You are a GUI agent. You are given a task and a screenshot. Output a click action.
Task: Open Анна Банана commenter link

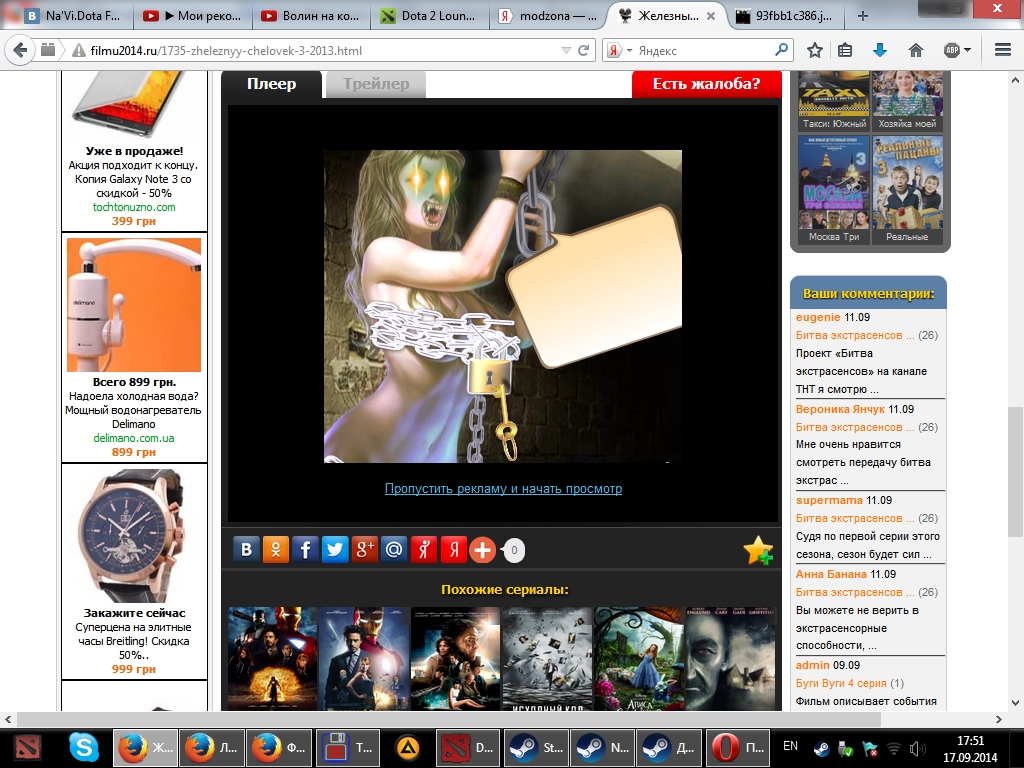[x=831, y=575]
